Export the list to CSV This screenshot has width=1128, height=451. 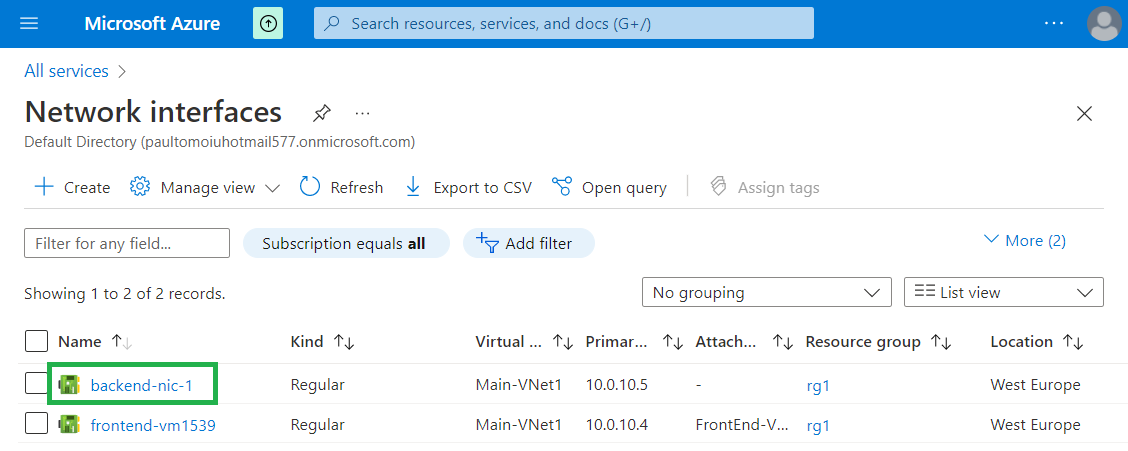click(468, 187)
